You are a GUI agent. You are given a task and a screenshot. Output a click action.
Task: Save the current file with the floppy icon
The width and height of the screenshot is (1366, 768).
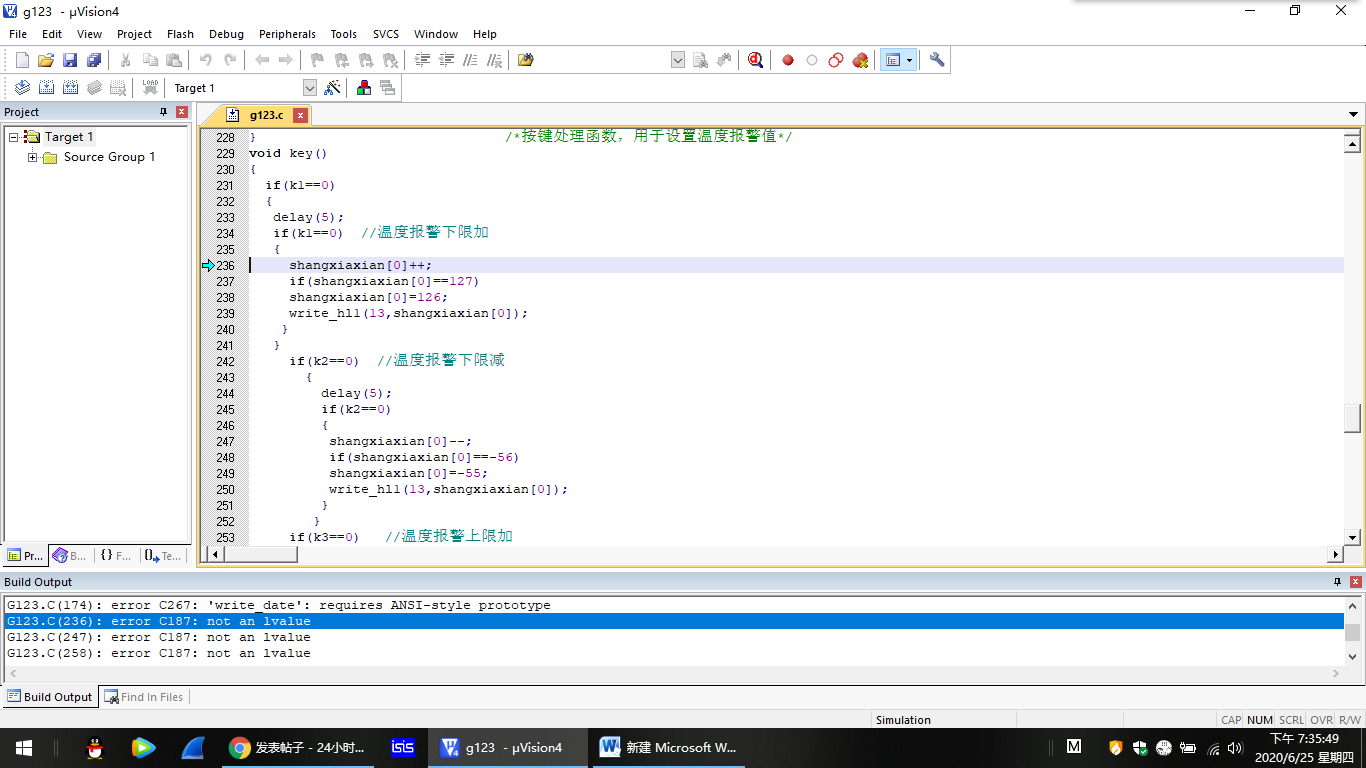pyautogui.click(x=70, y=60)
